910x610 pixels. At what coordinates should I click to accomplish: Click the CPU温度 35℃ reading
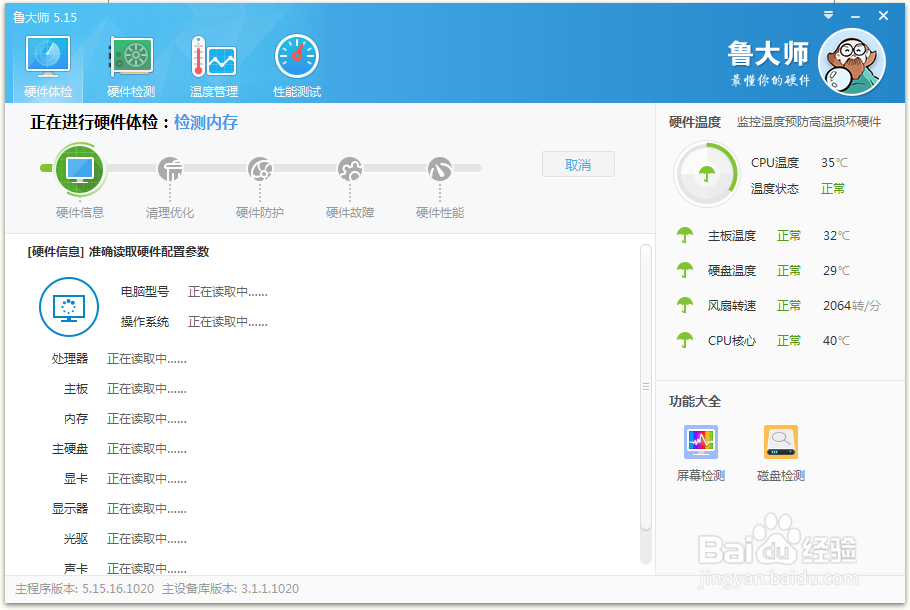click(835, 163)
